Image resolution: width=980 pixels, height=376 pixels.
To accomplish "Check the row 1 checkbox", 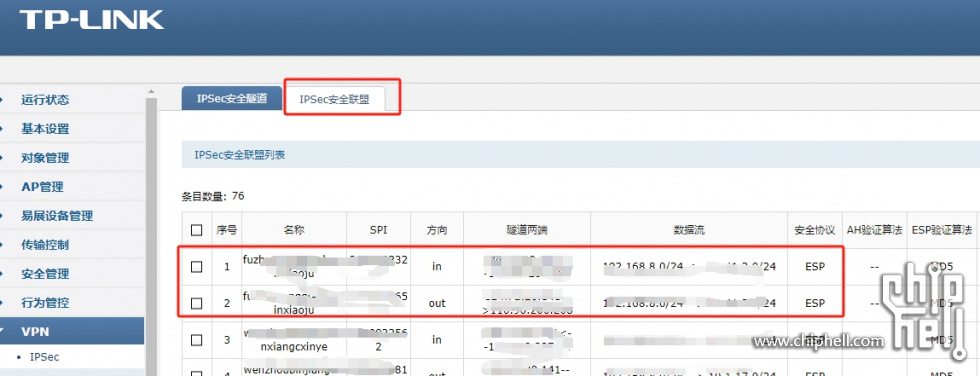I will pyautogui.click(x=197, y=267).
